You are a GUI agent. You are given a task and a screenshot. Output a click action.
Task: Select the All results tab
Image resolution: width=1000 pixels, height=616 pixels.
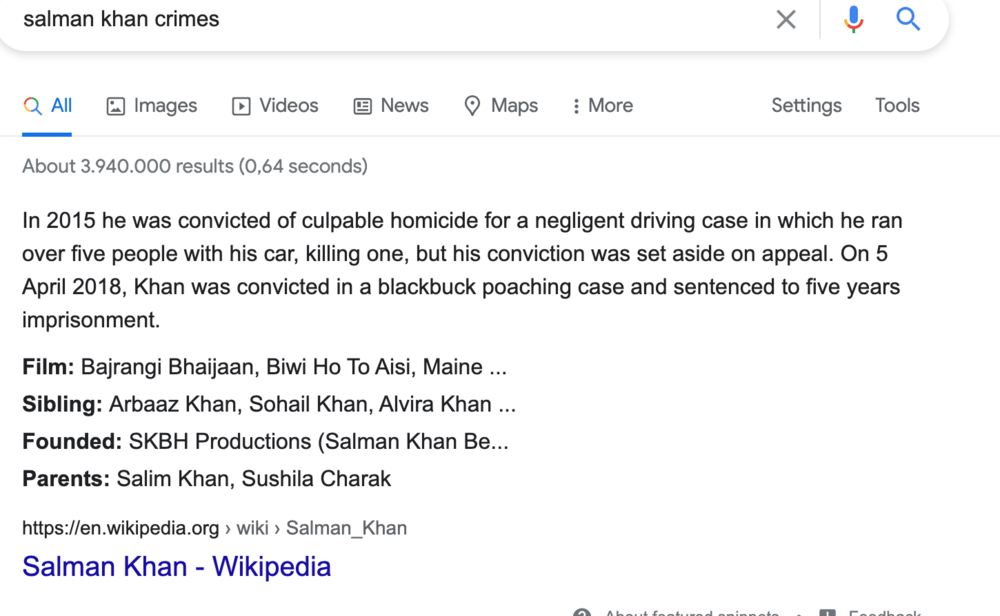47,106
